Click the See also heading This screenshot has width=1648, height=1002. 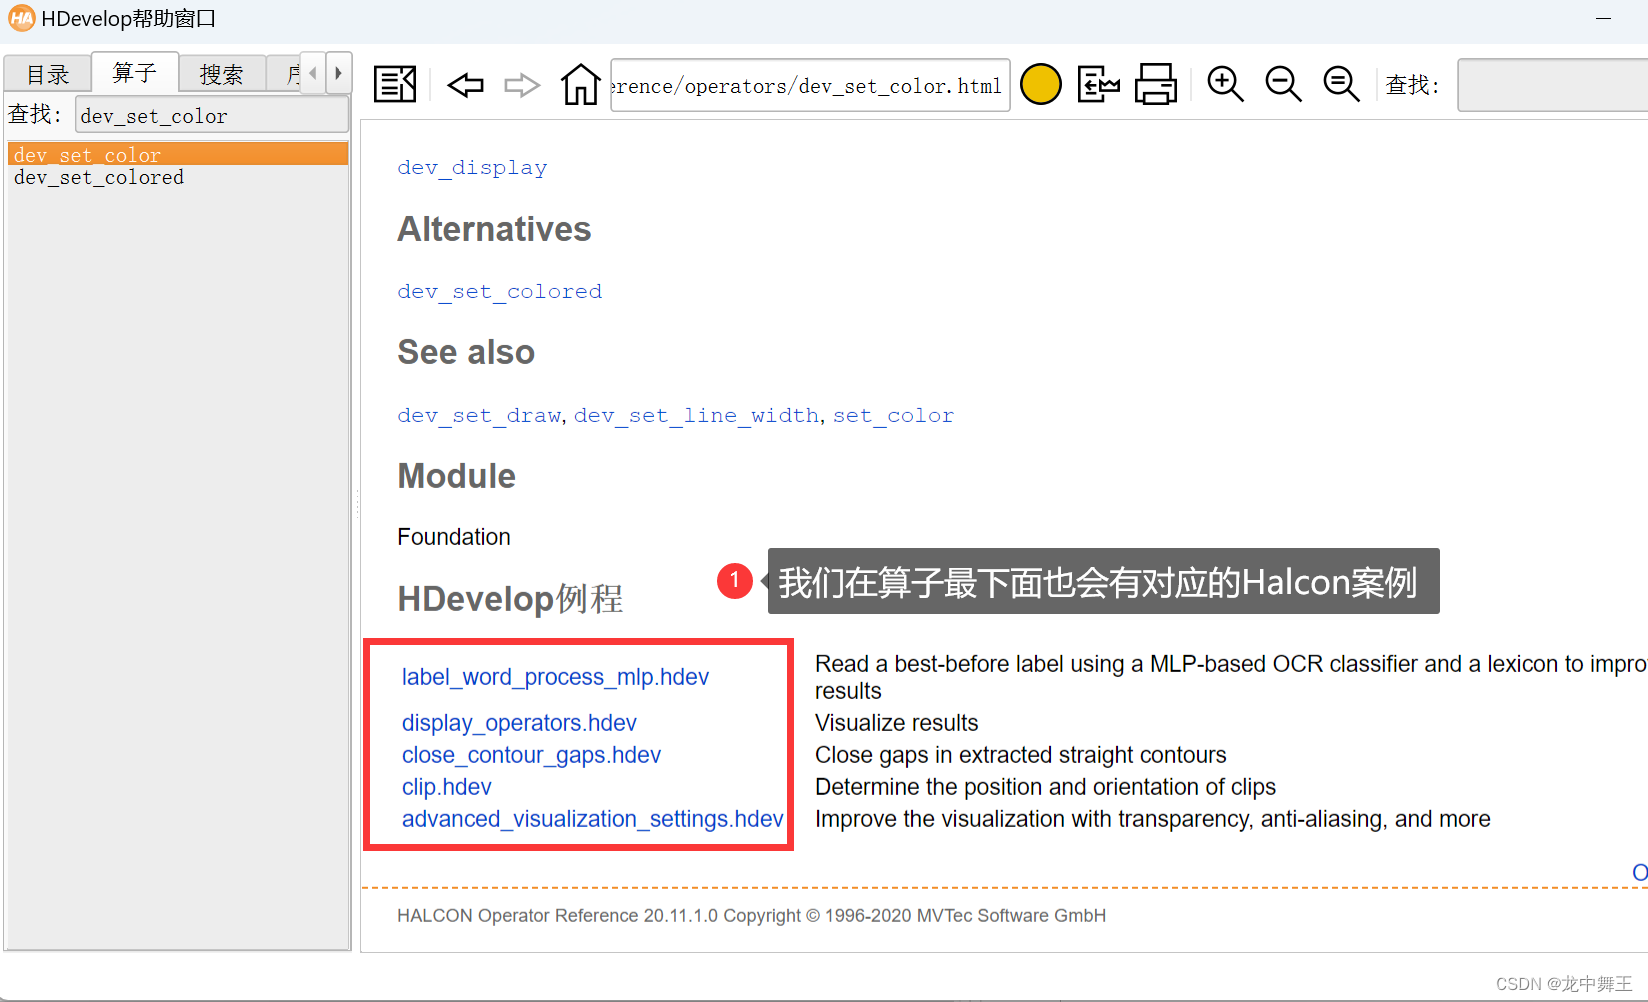[466, 352]
